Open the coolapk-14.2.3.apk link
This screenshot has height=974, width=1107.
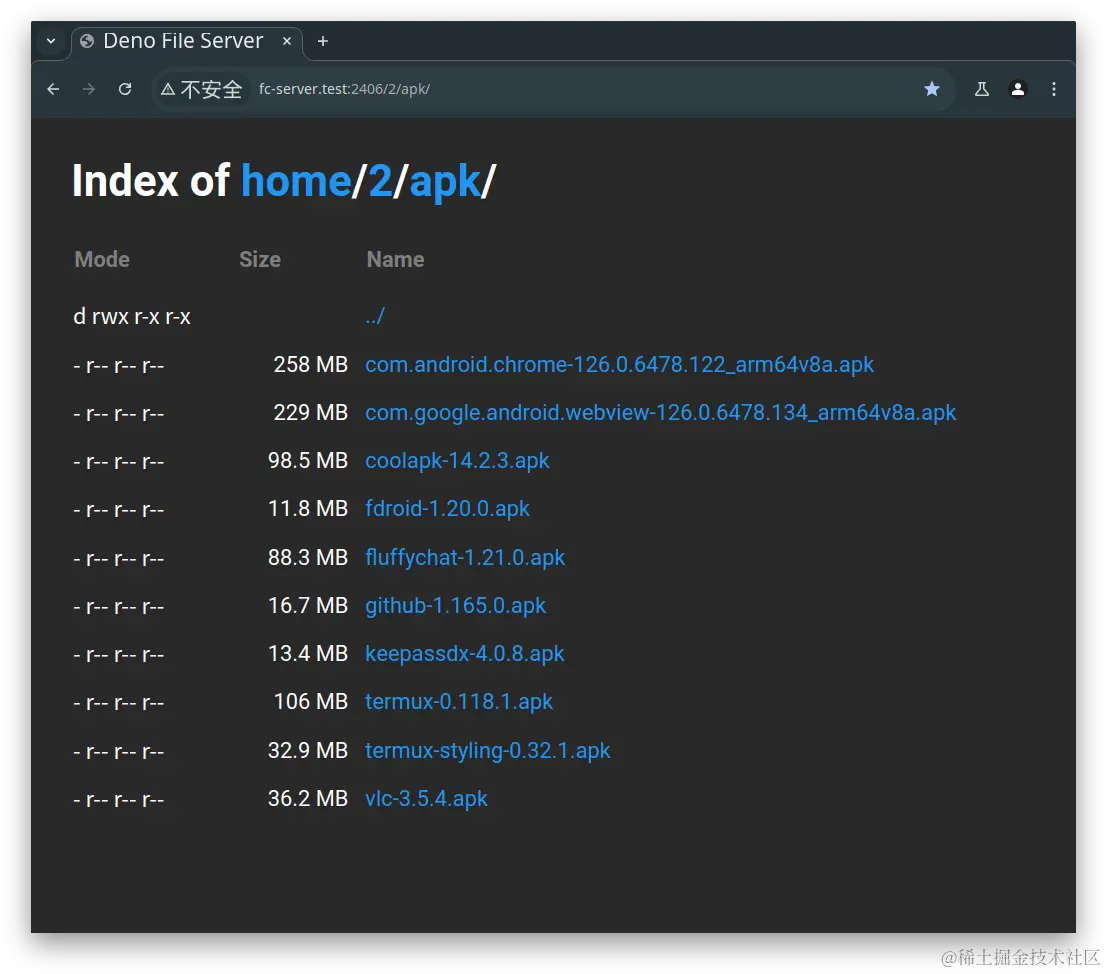[457, 461]
